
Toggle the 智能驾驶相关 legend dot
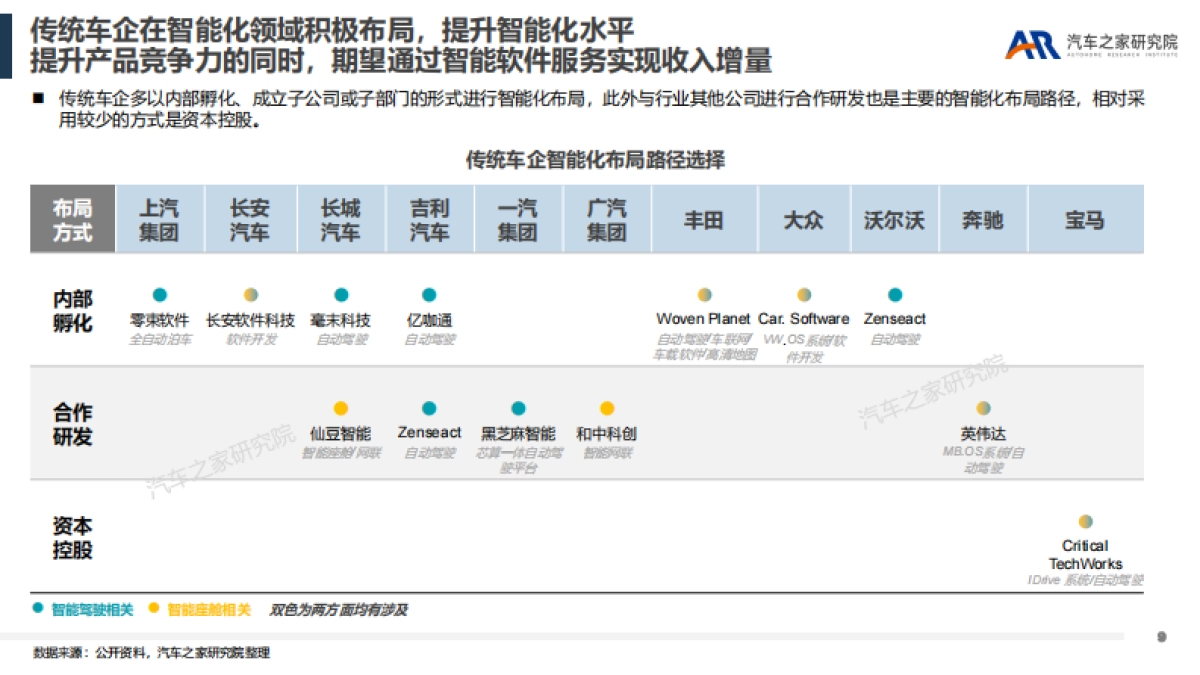[35, 607]
